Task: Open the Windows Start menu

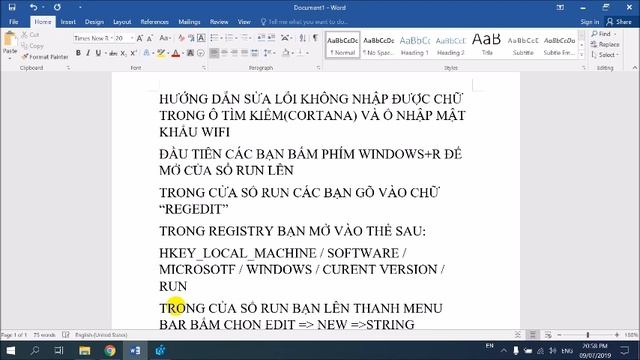Action: [x=11, y=351]
